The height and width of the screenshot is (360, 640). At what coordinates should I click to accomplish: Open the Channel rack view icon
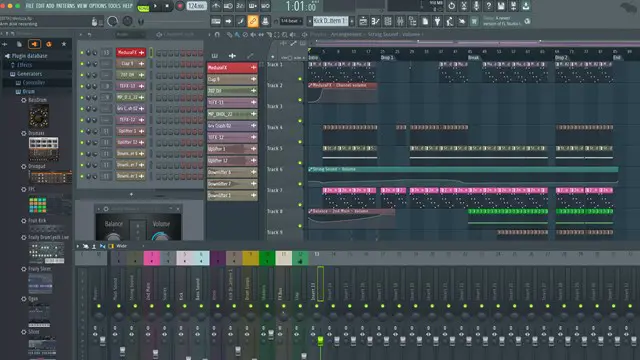pos(388,21)
